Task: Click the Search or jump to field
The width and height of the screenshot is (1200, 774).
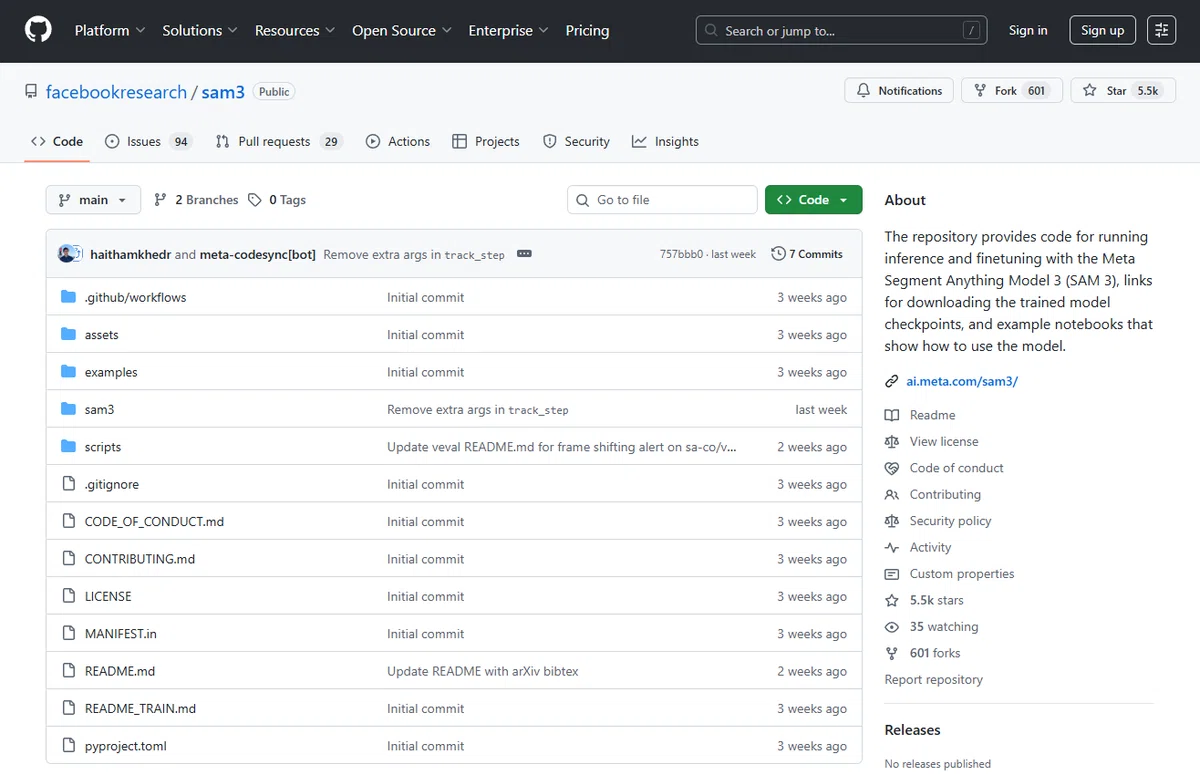Action: tap(841, 31)
